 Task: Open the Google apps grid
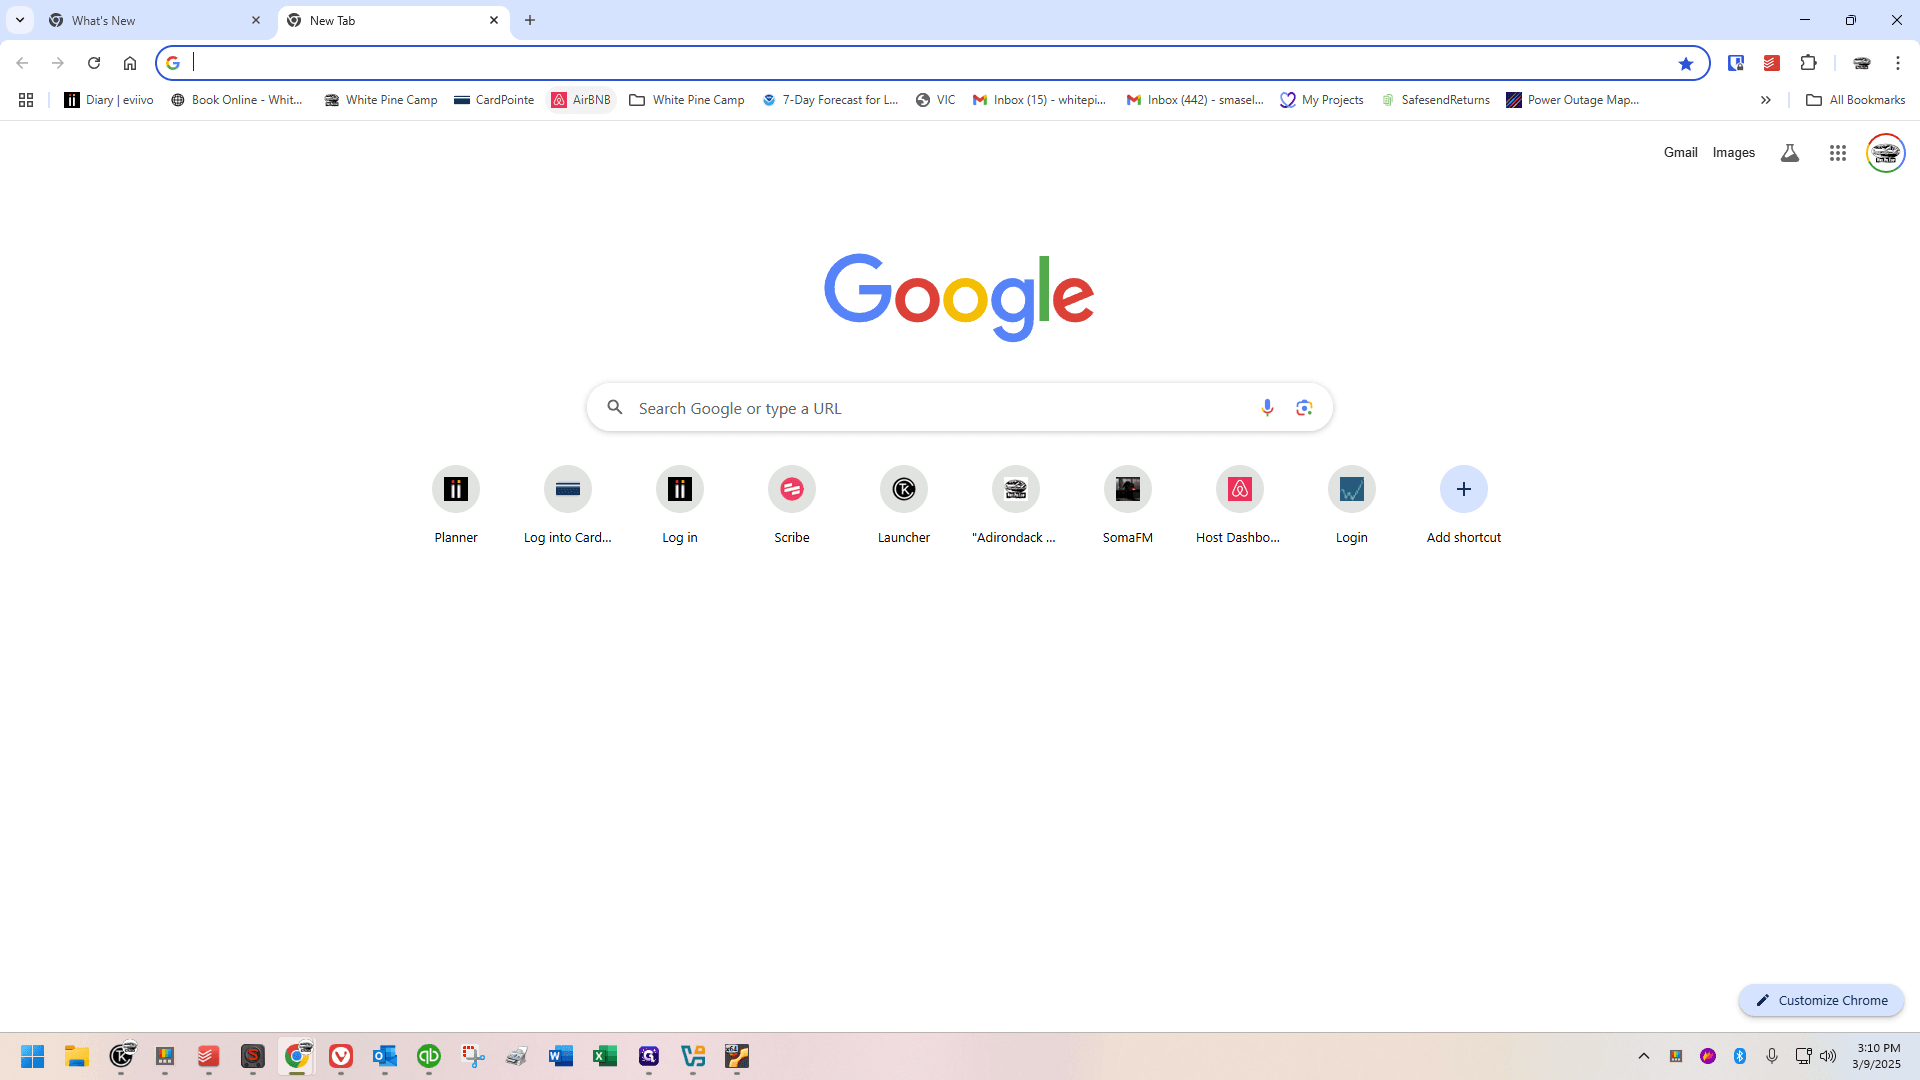click(1838, 153)
